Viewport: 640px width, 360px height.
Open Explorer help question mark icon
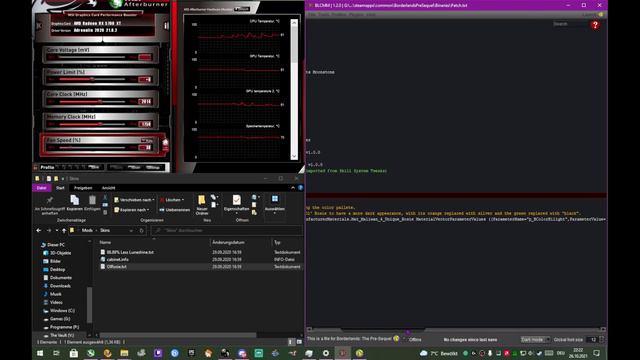click(x=300, y=188)
